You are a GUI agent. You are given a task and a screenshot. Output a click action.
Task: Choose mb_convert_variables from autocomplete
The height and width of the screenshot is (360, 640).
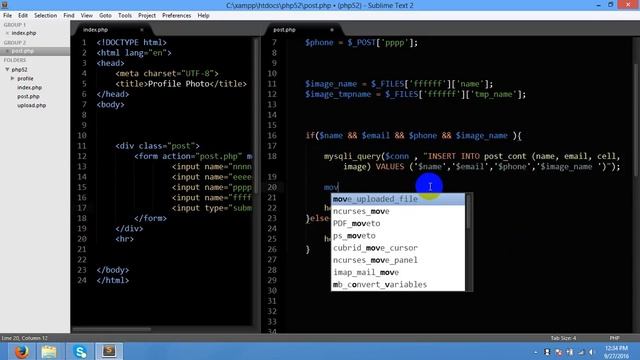coord(398,285)
